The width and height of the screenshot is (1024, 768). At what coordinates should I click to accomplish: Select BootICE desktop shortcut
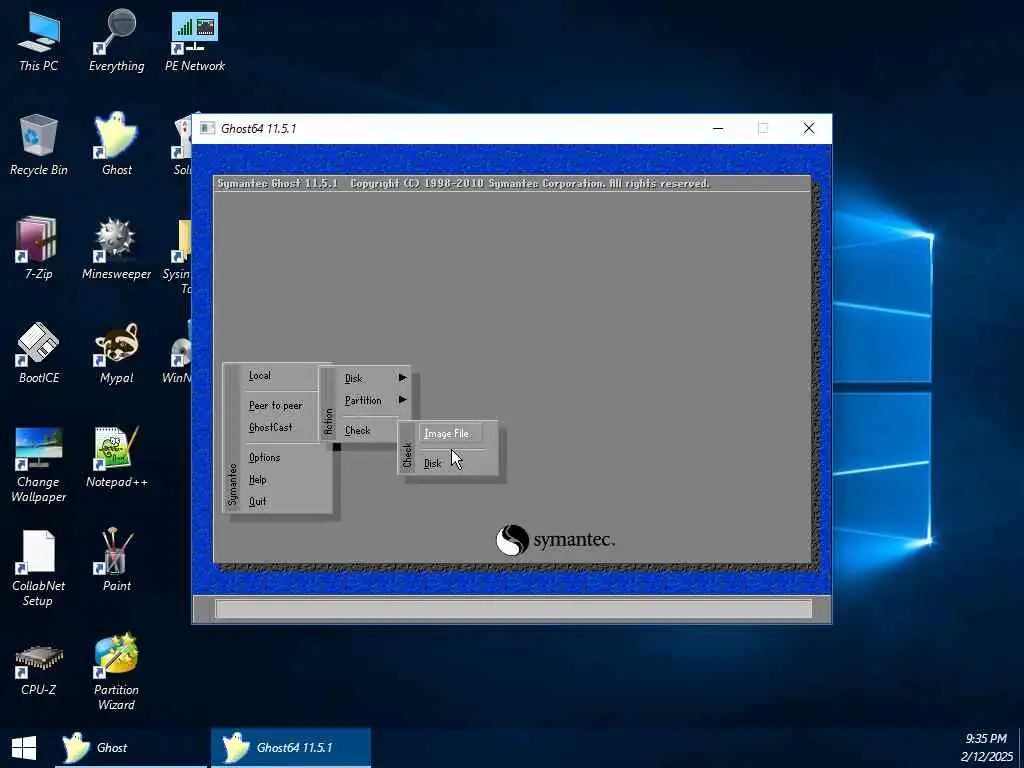tap(39, 353)
